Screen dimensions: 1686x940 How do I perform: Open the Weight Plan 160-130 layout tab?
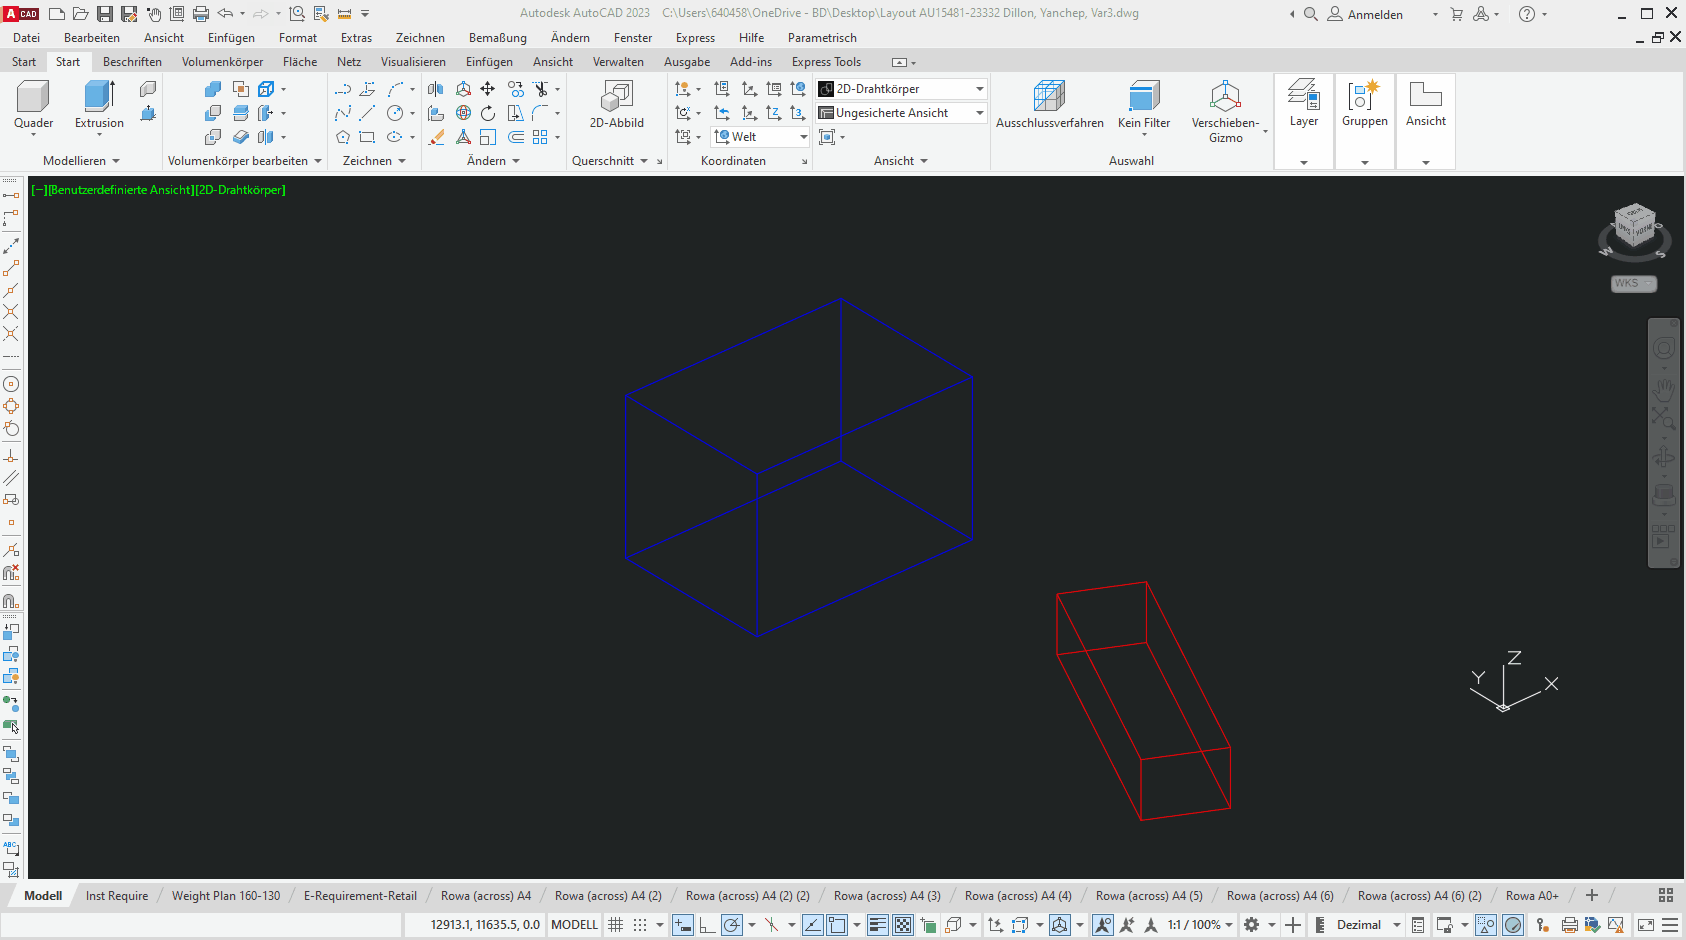226,896
